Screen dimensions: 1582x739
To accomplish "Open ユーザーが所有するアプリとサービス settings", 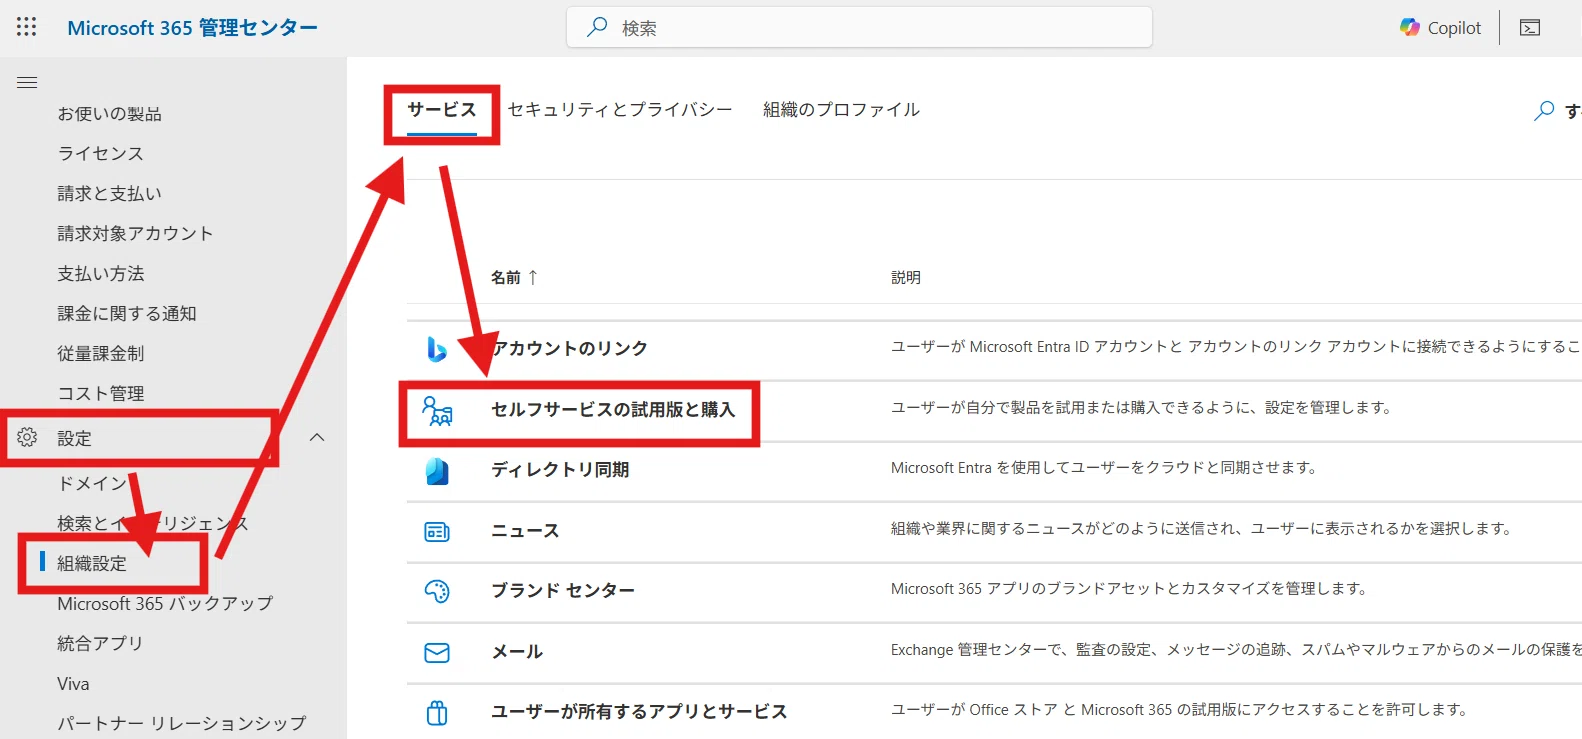I will pyautogui.click(x=639, y=712).
